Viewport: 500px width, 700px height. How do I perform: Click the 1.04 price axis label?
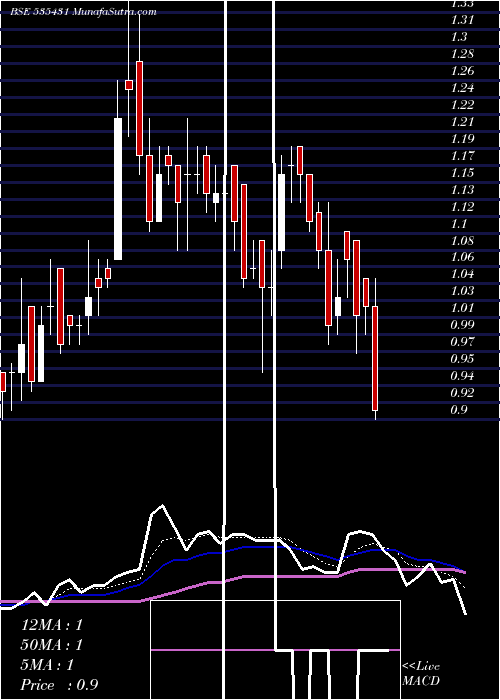pyautogui.click(x=462, y=274)
